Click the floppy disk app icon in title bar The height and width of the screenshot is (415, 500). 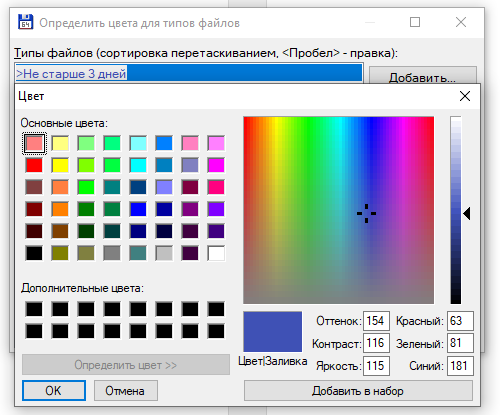click(25, 22)
